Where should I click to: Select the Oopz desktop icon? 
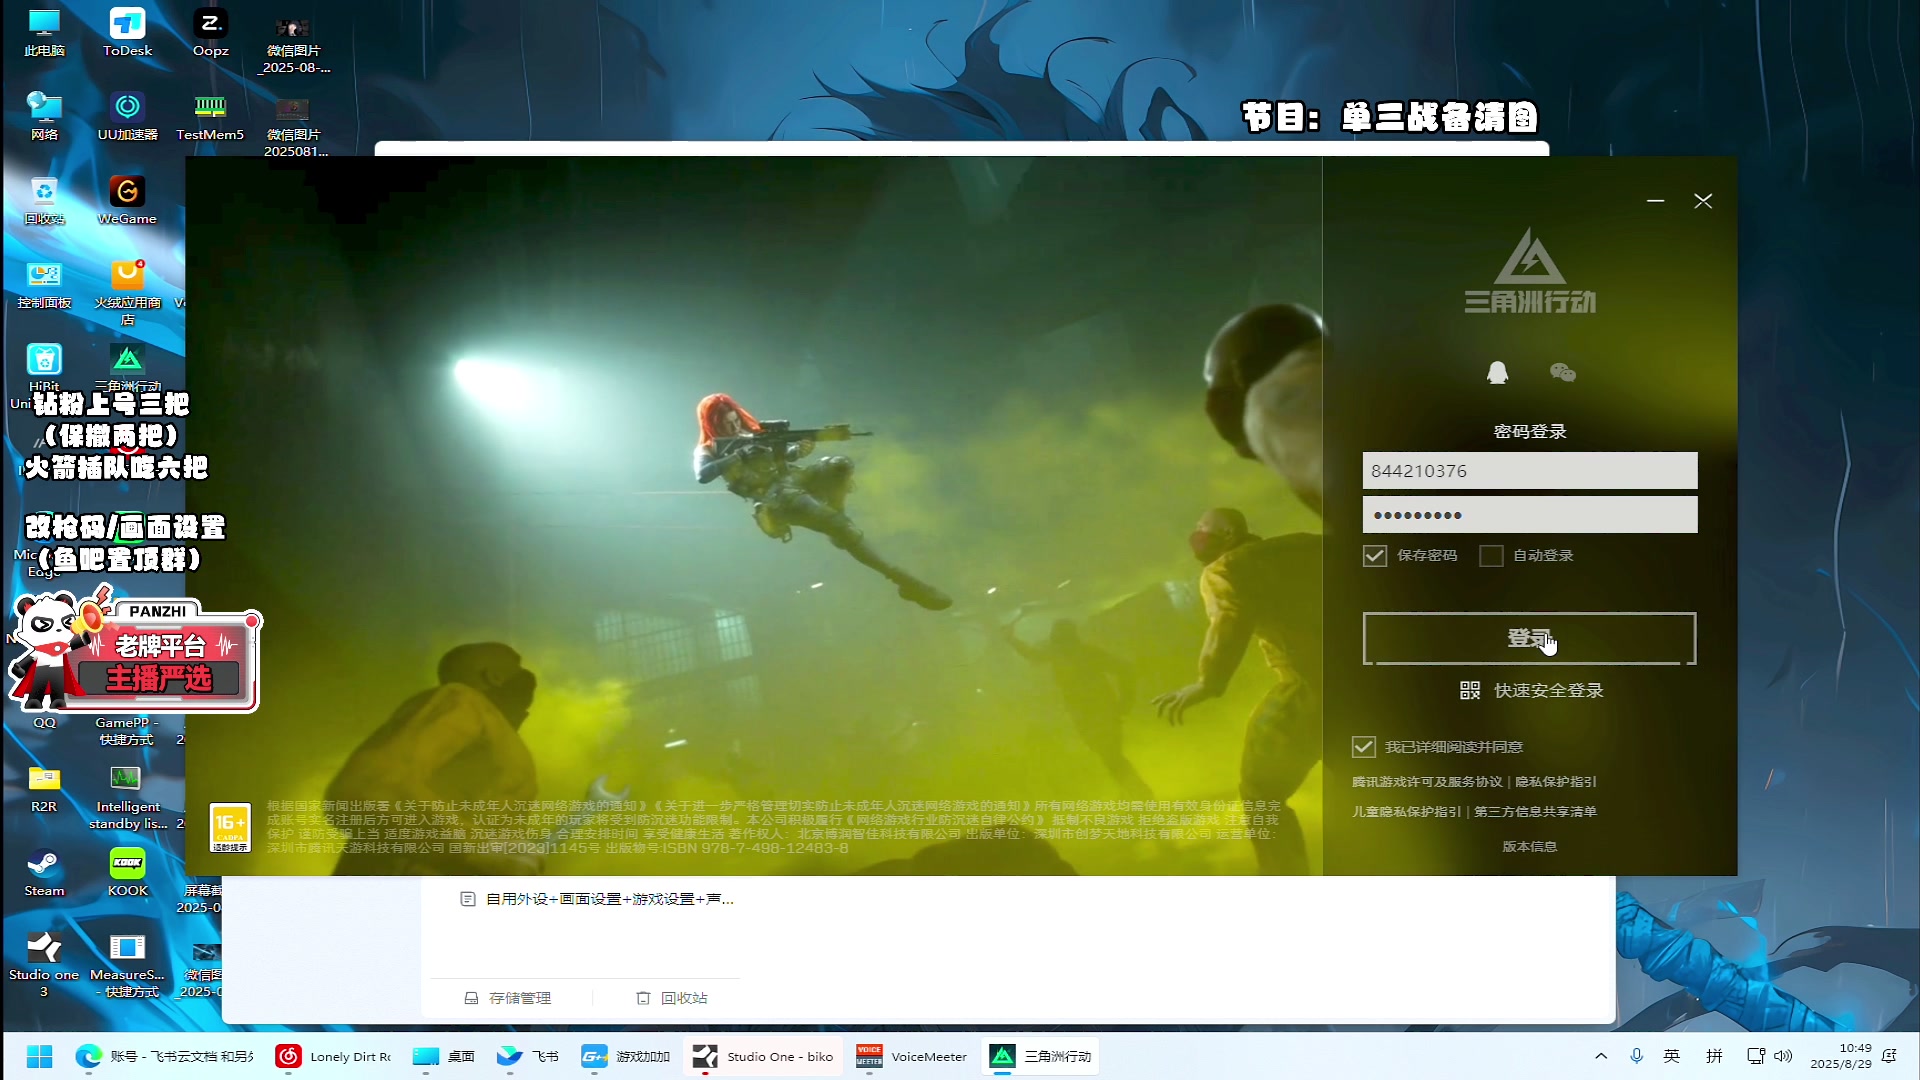pyautogui.click(x=210, y=33)
